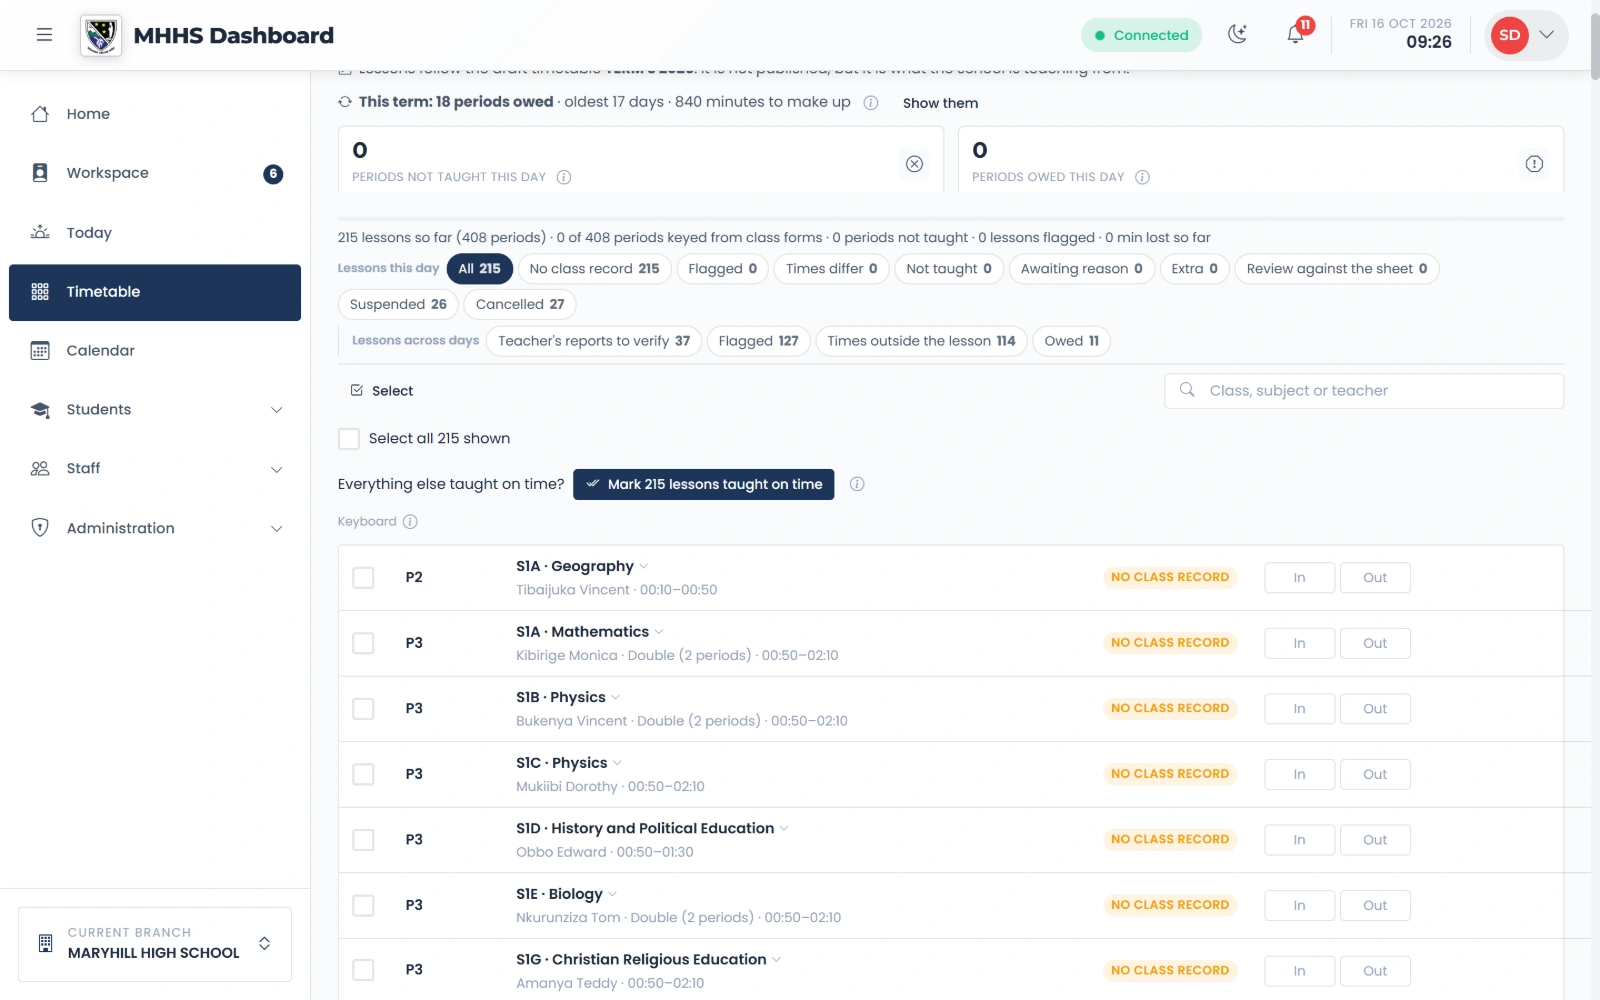Viewport: 1600px width, 1000px height.
Task: Click the Calendar sidebar icon
Action: pos(40,351)
